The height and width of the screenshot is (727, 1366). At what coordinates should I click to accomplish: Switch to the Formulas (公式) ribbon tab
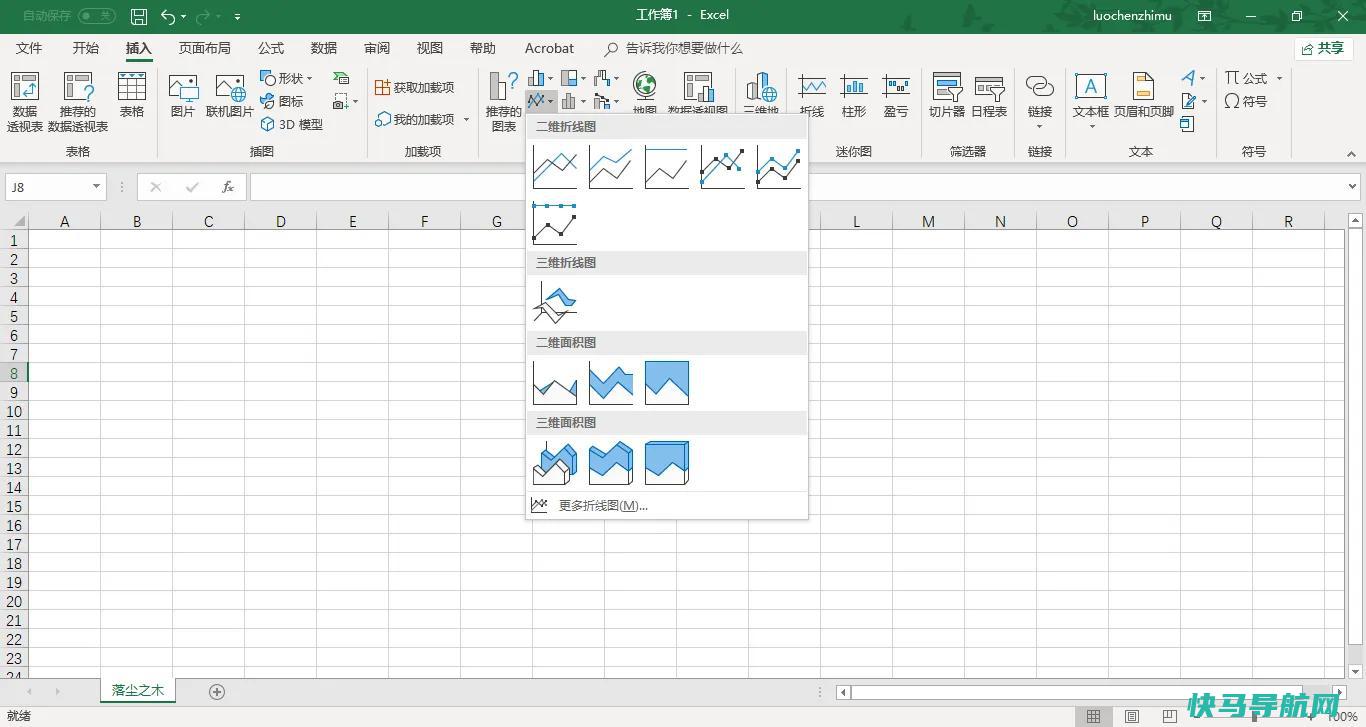point(271,48)
